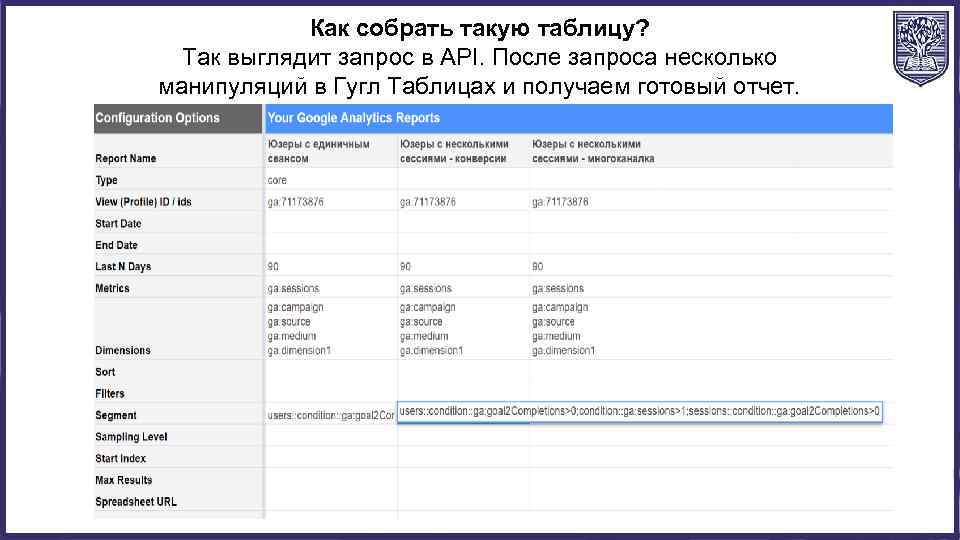Select the 'Configuration Options' header cell
This screenshot has height=540, width=960.
click(178, 118)
